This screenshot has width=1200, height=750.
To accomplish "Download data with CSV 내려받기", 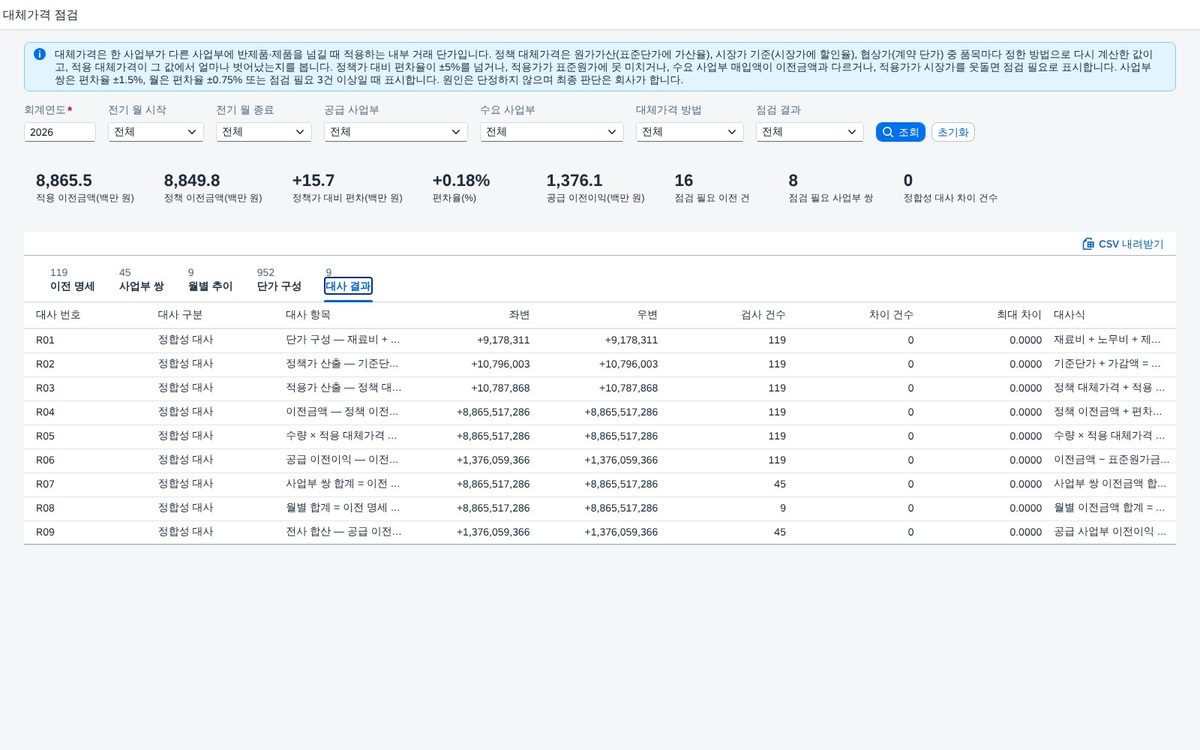I will click(x=1123, y=244).
